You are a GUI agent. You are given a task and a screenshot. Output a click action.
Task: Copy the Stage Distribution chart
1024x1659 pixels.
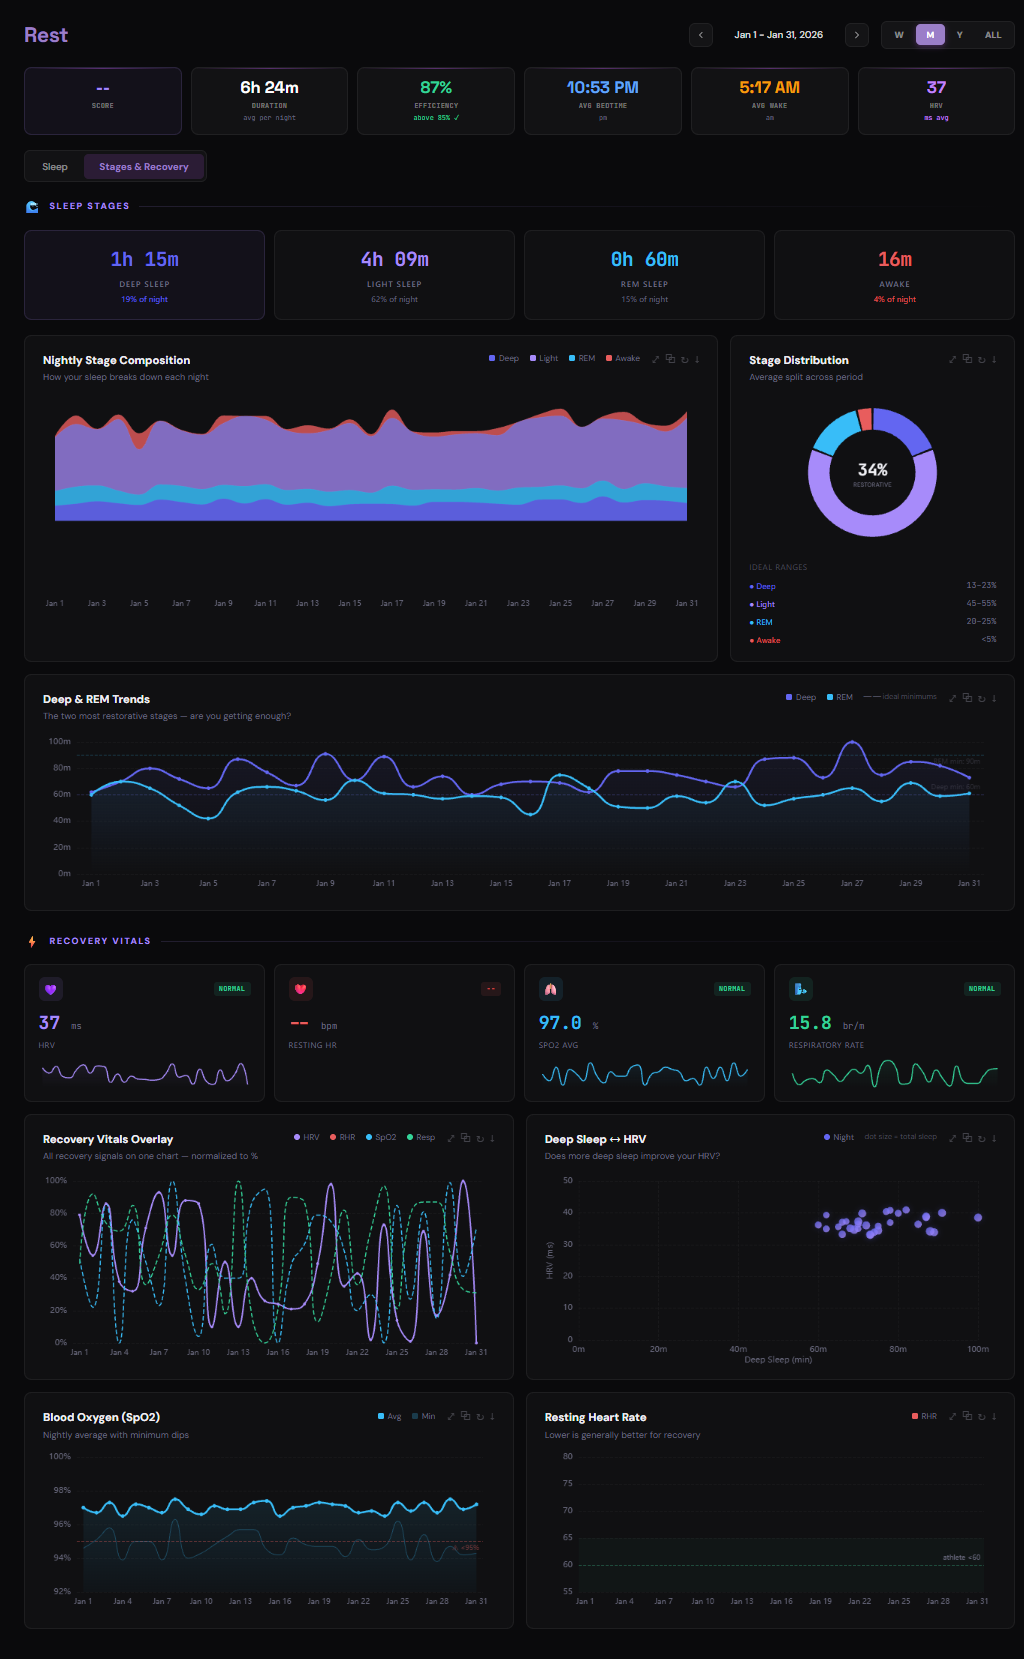tap(967, 359)
